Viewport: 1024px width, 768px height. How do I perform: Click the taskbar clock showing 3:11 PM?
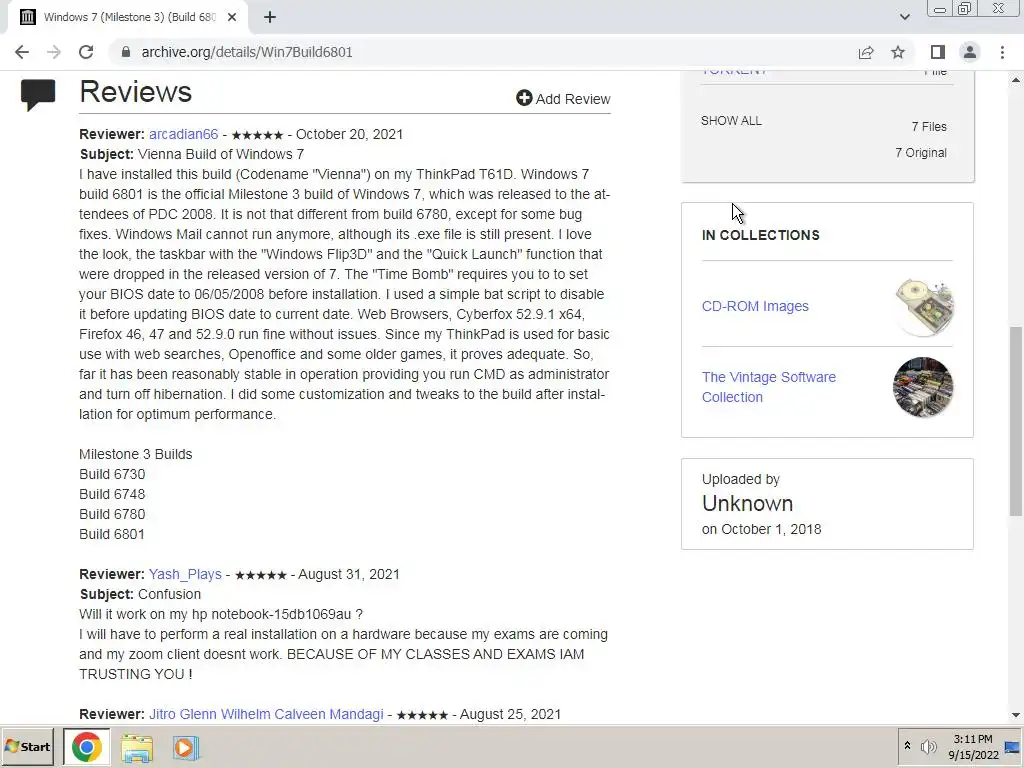pyautogui.click(x=973, y=747)
